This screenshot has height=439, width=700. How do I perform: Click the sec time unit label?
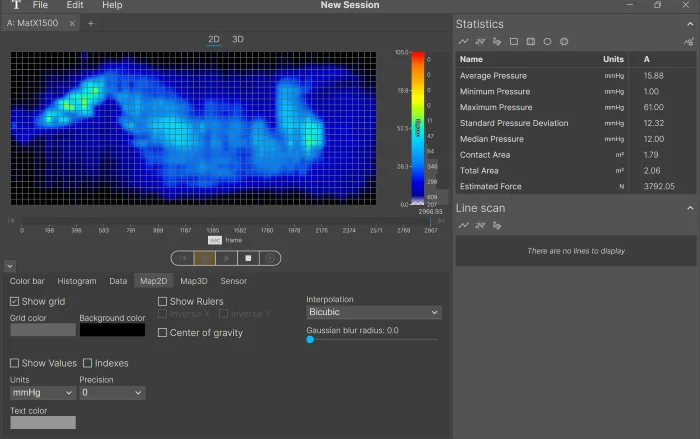(214, 240)
